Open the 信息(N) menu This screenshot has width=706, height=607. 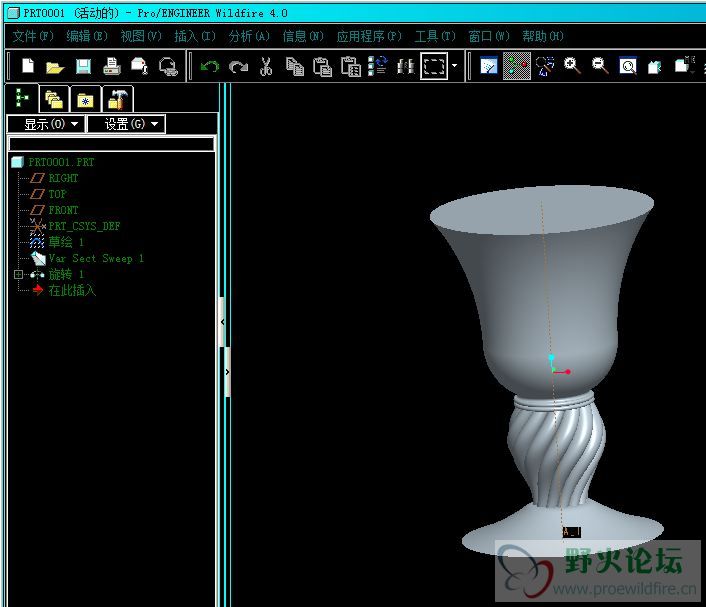(x=303, y=36)
